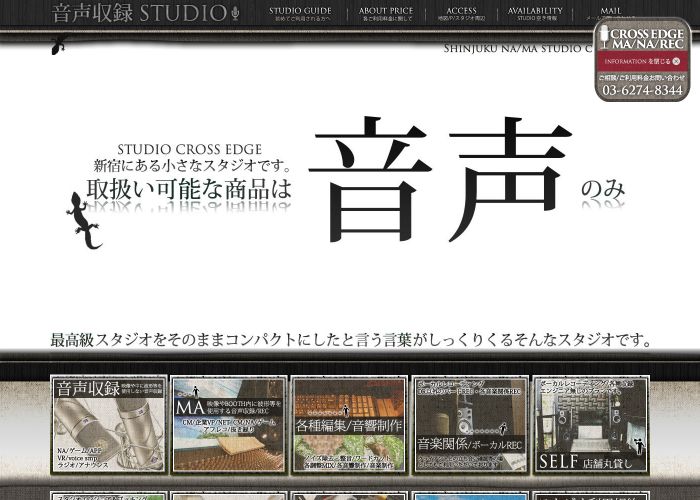Open the 各種編集/音響制作 thumbnail
This screenshot has height=500, width=700.
(x=349, y=424)
